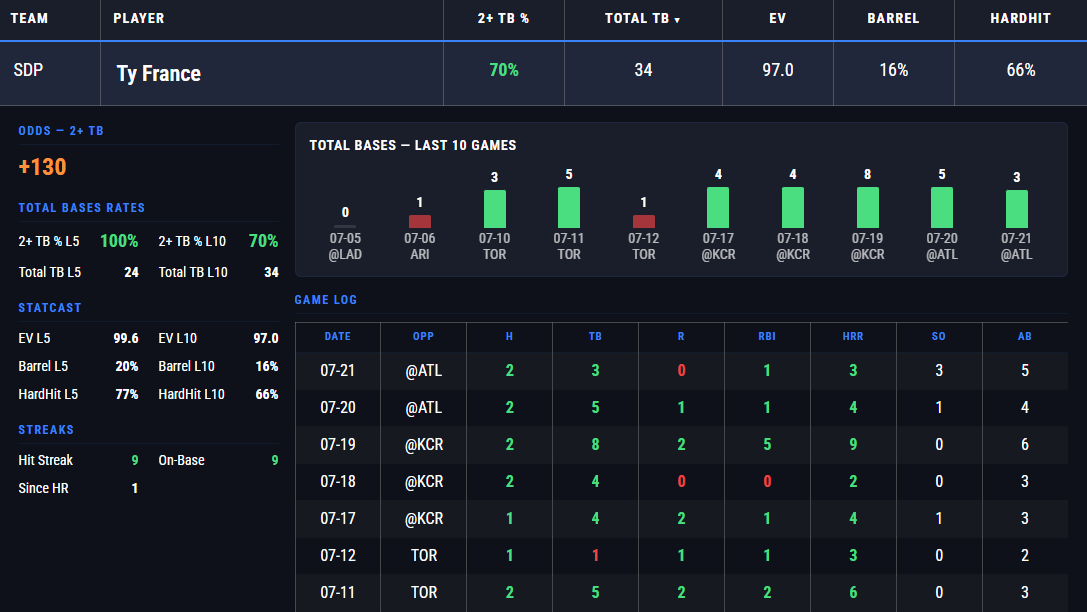Click the 07-06 ARI red bar
The width and height of the screenshot is (1087, 612).
(x=419, y=221)
